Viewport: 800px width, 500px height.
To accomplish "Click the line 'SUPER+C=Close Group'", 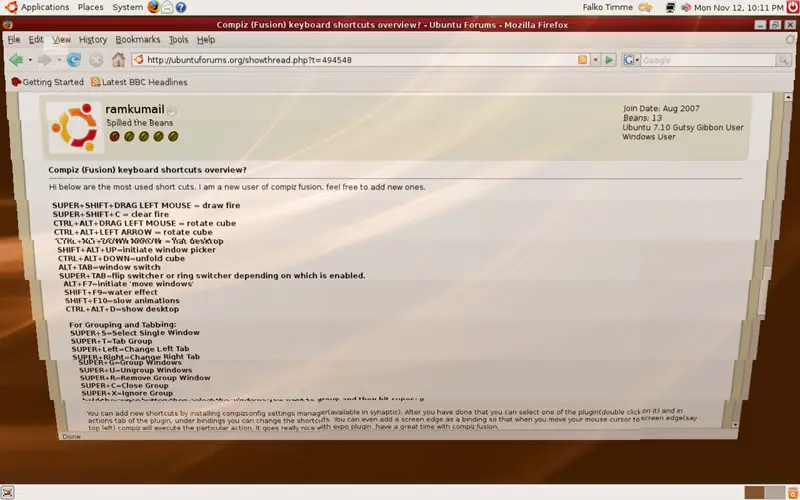I will coord(124,385).
